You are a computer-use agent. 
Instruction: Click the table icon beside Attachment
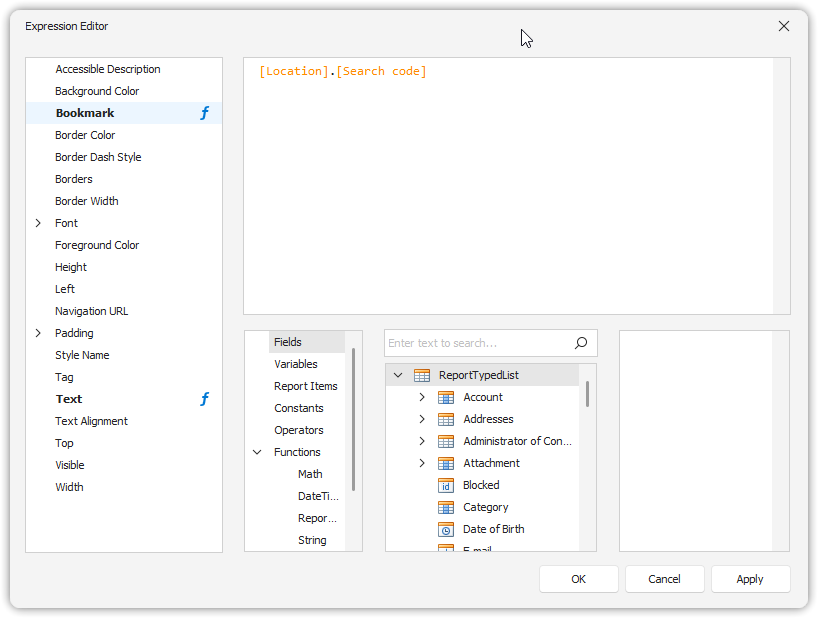445,463
